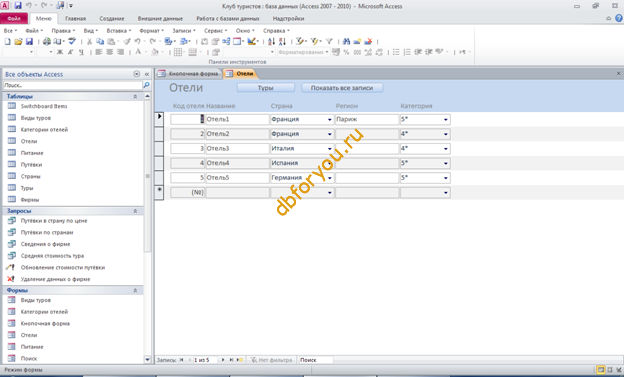The height and width of the screenshot is (377, 624).
Task: Click the new record navigation button
Action: [x=240, y=360]
